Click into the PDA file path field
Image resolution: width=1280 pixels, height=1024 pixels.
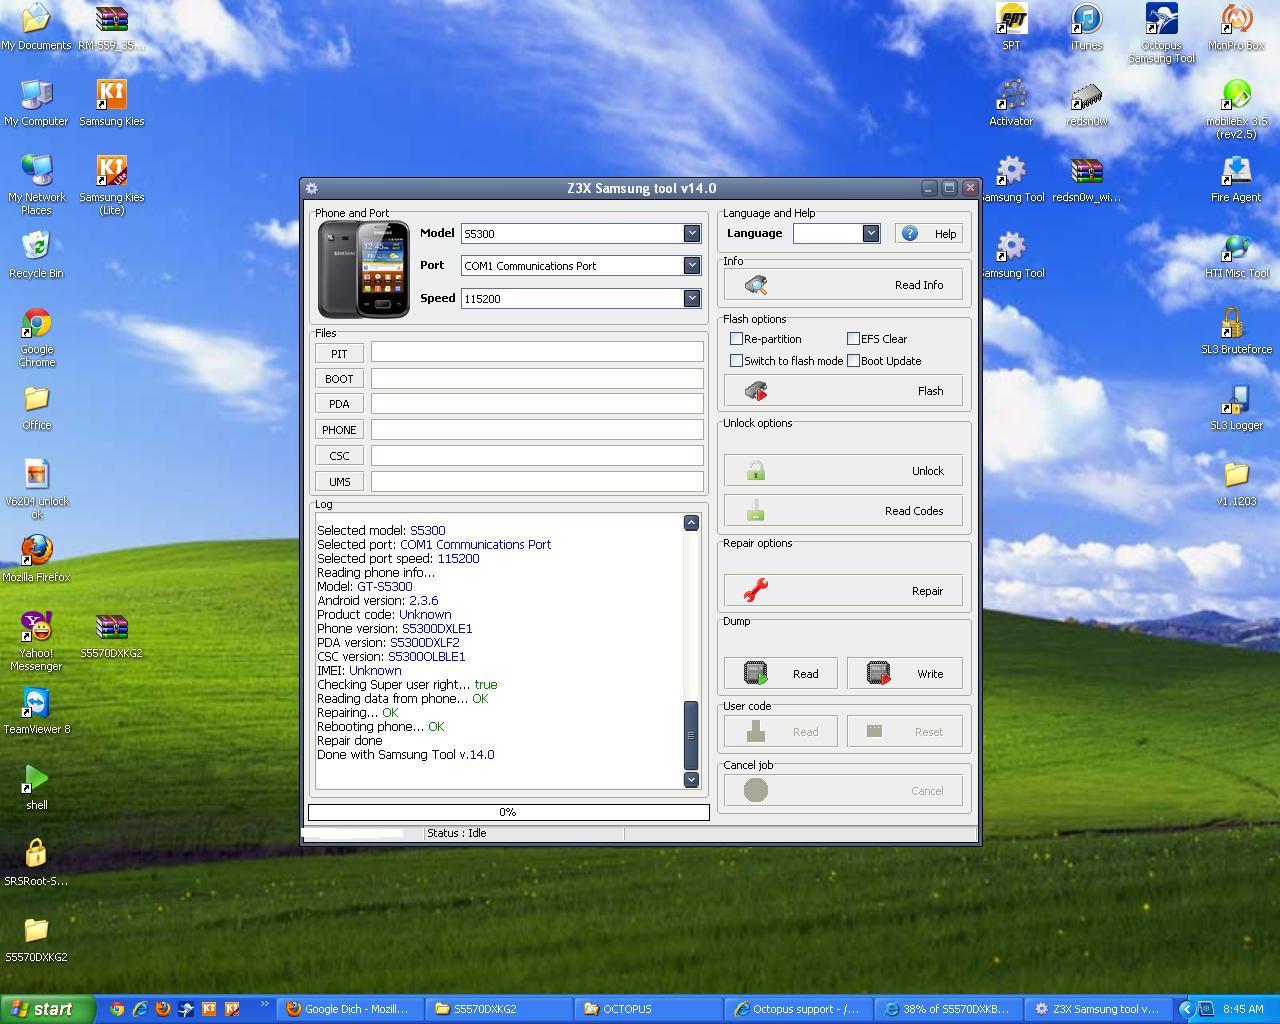pos(537,403)
